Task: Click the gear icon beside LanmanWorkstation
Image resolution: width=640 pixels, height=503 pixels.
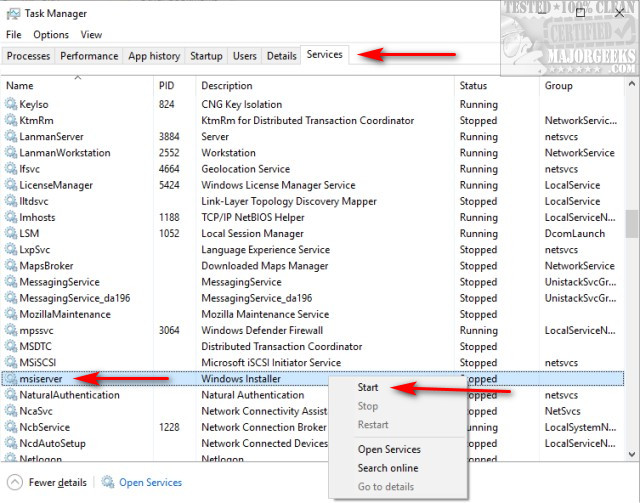Action: pos(11,152)
